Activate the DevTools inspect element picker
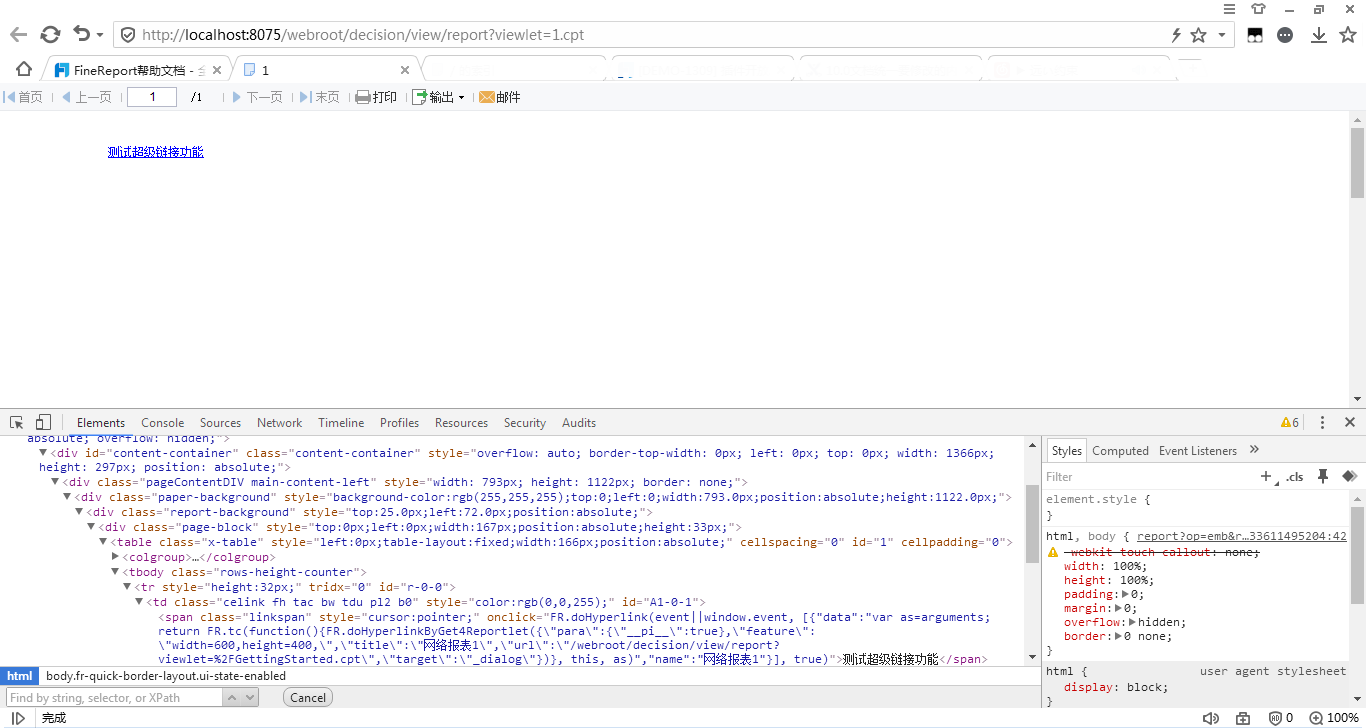The image size is (1366, 728). [x=17, y=422]
